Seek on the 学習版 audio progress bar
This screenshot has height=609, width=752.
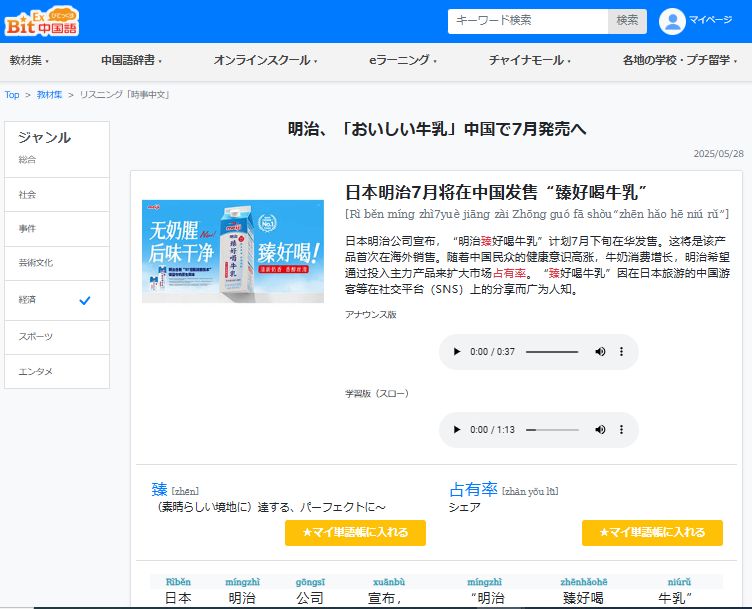[x=552, y=430]
